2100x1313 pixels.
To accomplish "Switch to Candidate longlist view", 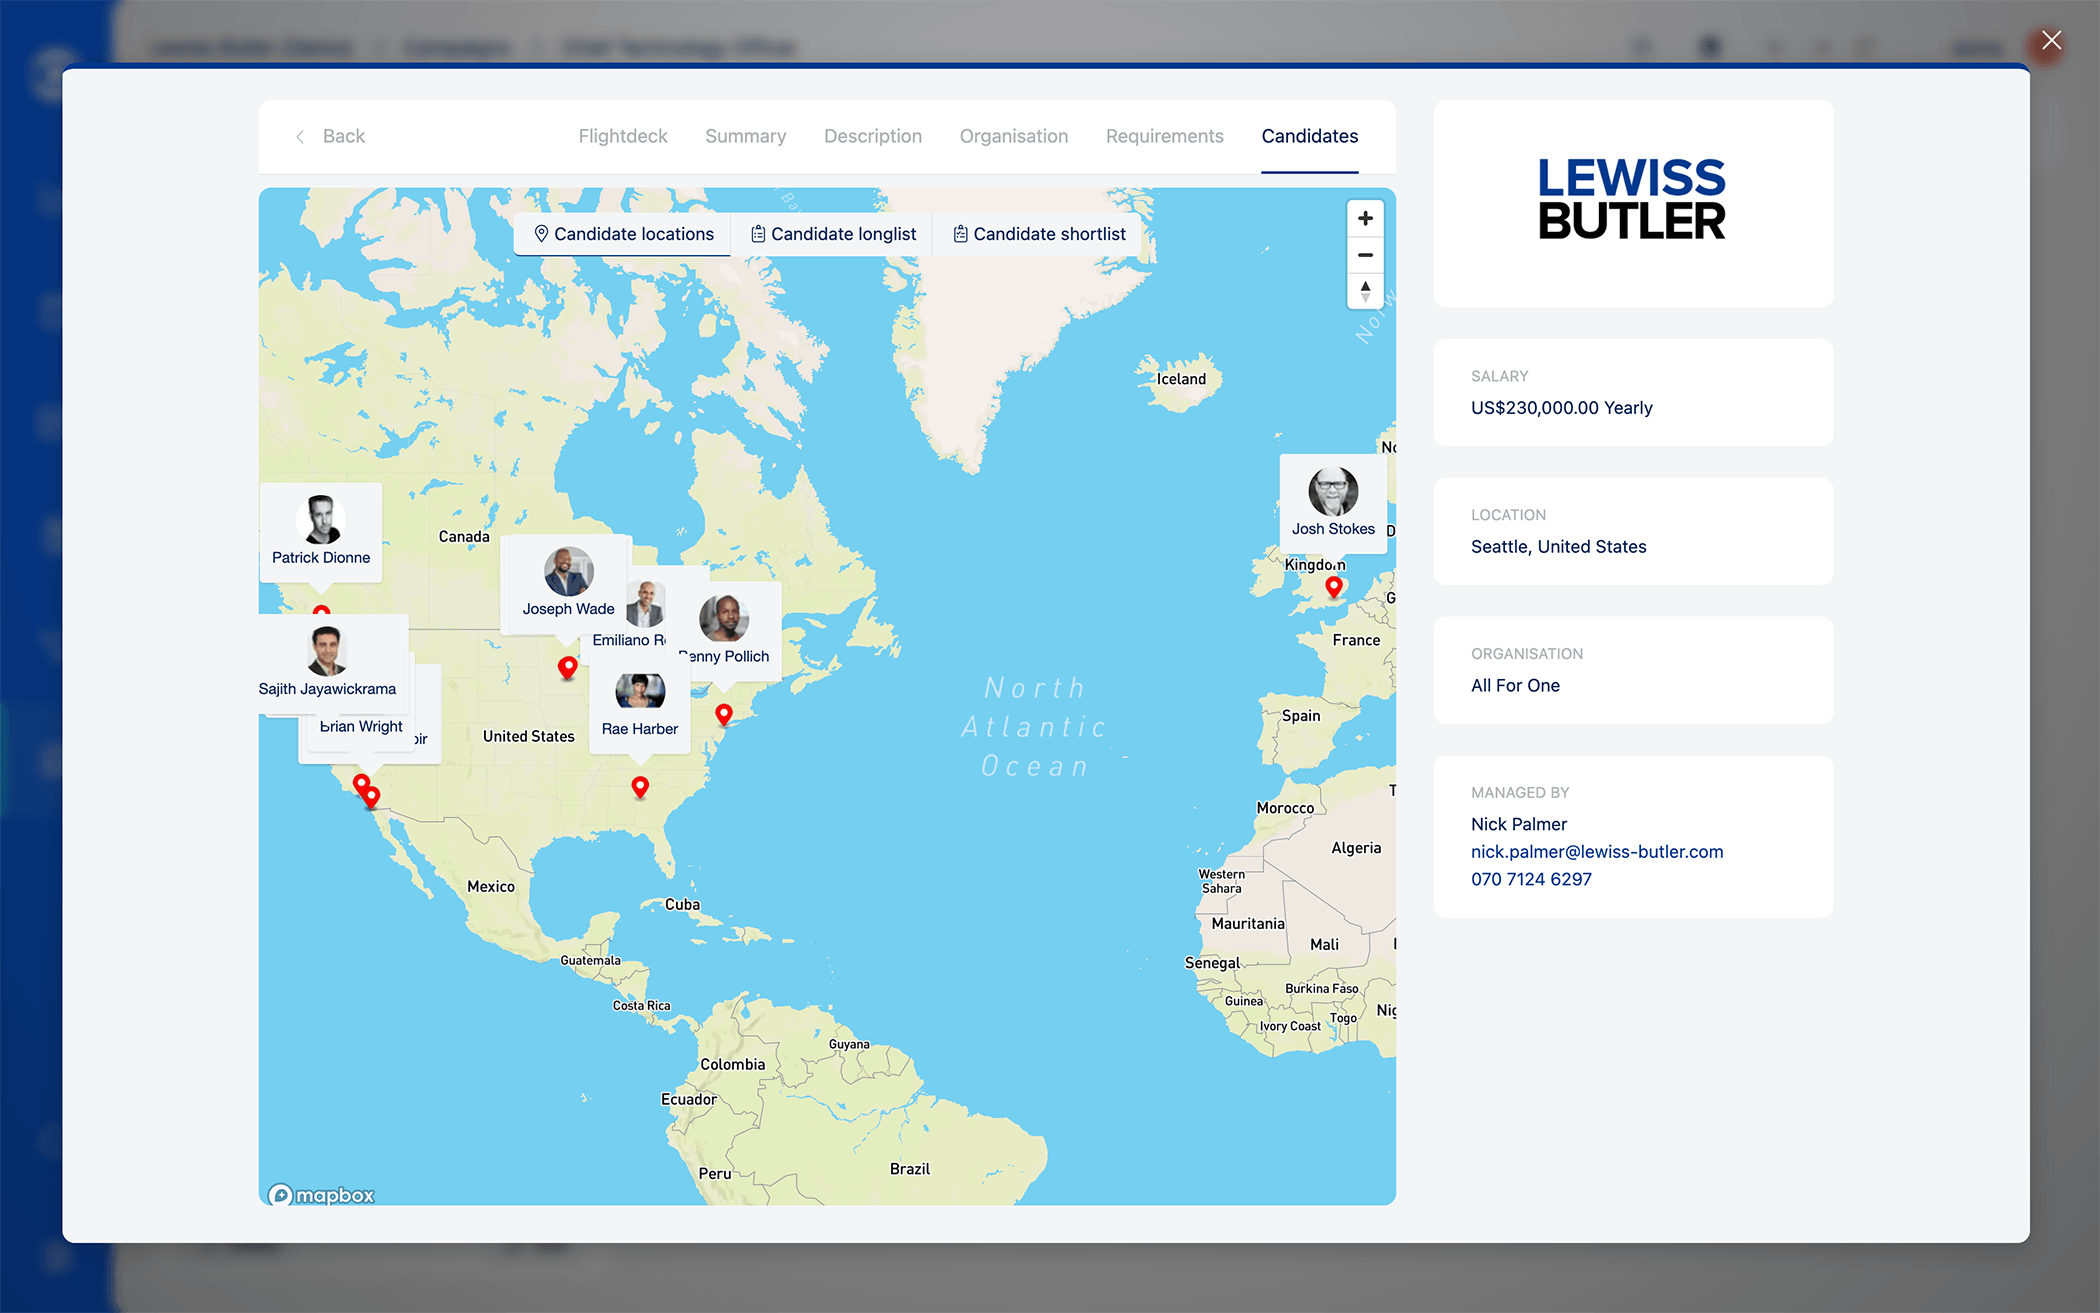I will pos(833,234).
